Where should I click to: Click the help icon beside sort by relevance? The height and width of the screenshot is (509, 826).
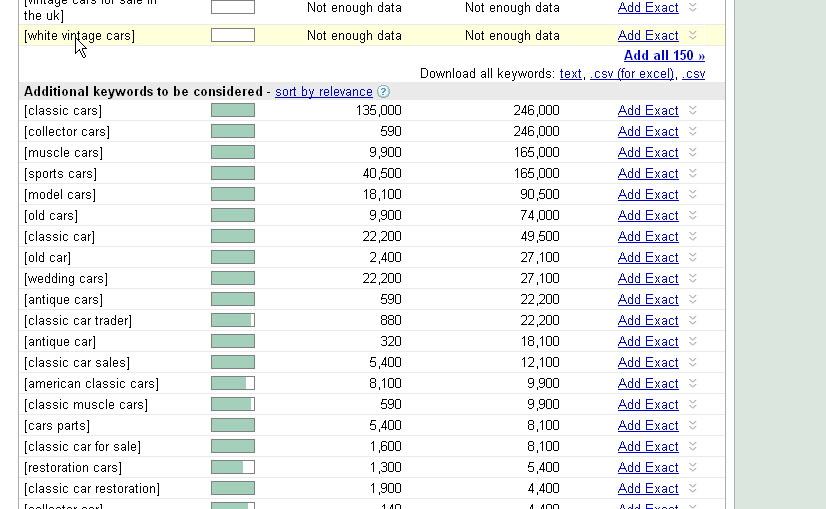[384, 92]
